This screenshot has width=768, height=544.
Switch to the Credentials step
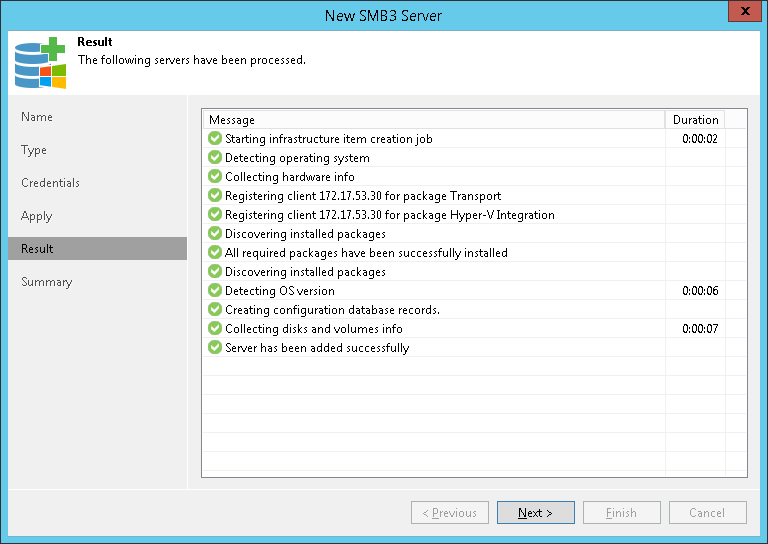tap(50, 183)
